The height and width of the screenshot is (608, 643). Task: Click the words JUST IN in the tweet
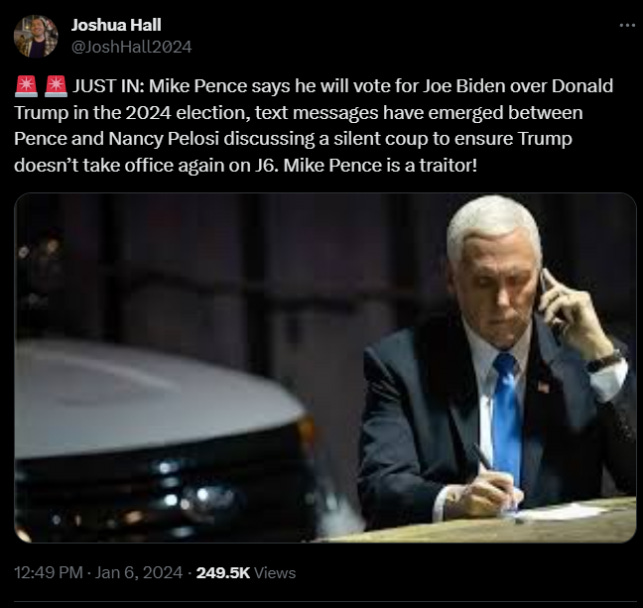108,87
